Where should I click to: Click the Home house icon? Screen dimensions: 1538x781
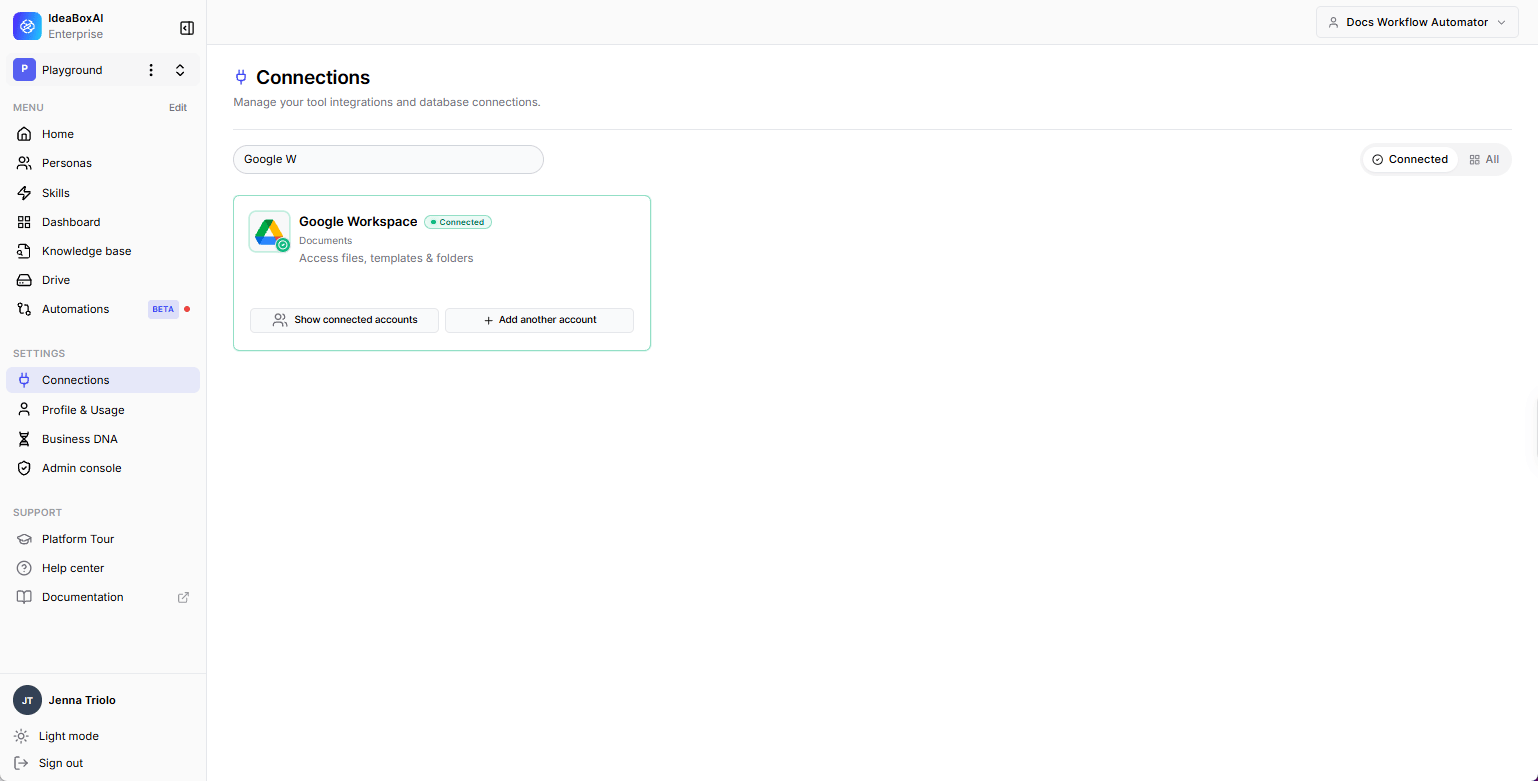tap(24, 134)
